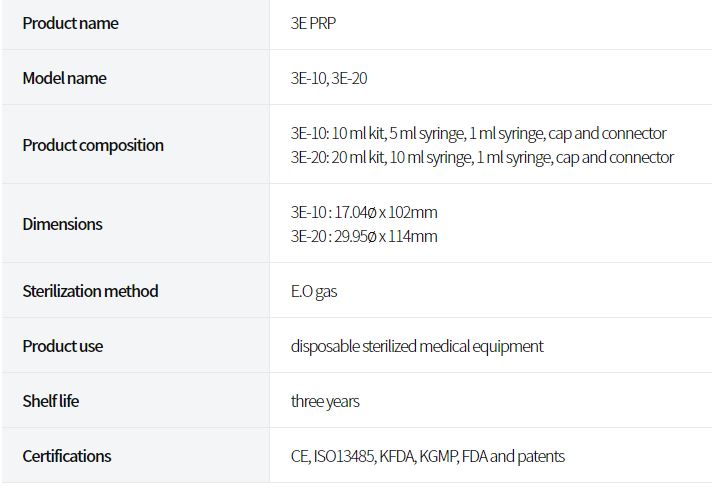This screenshot has width=712, height=487.
Task: Select the 3E-20 20 ml kit composition line
Action: 482,157
